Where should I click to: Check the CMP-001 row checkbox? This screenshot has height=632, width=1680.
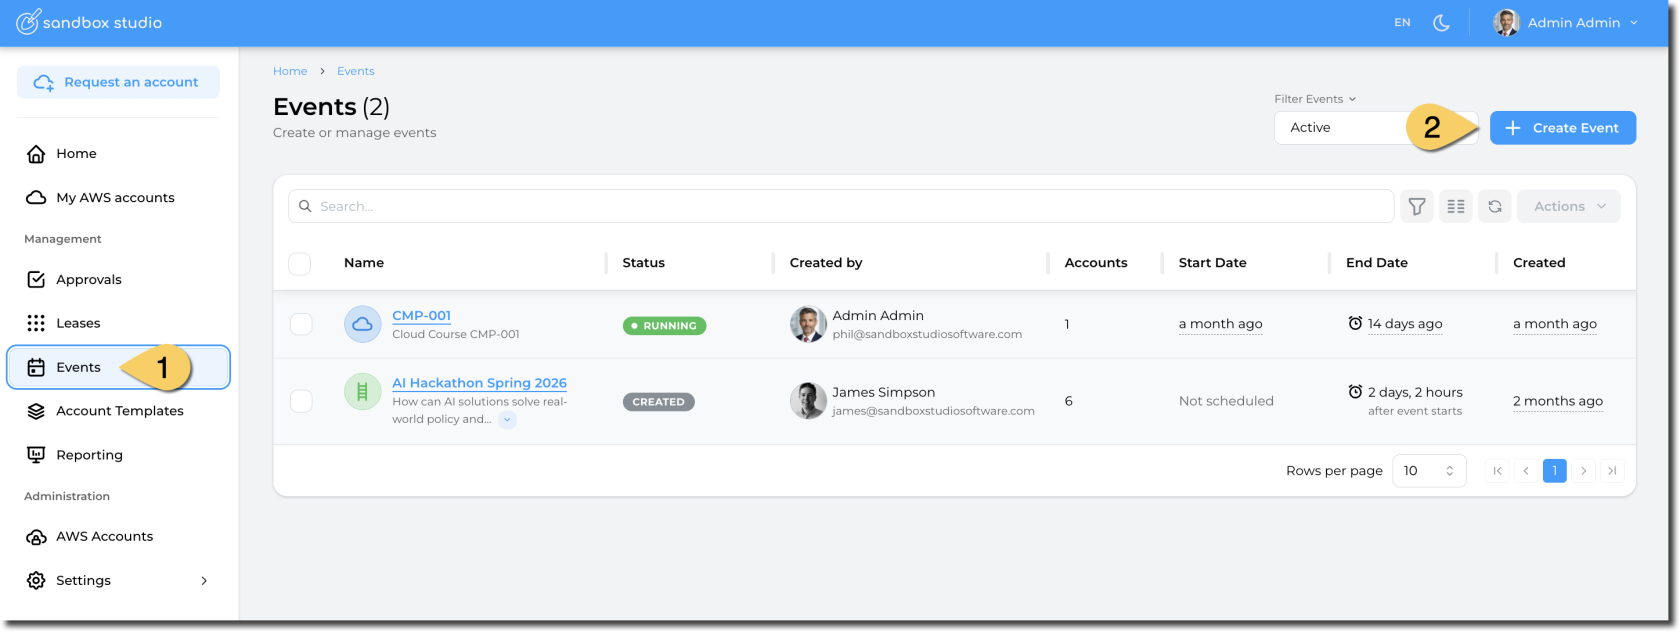pyautogui.click(x=300, y=324)
